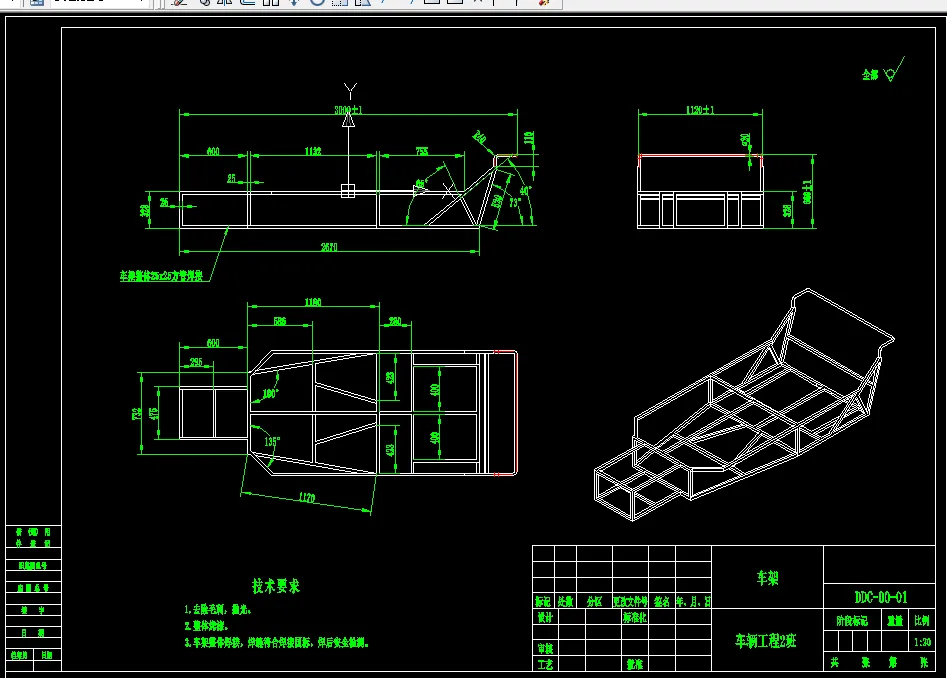The image size is (947, 678).
Task: Select the 更改文件号 cell in the revision table
Action: point(631,601)
